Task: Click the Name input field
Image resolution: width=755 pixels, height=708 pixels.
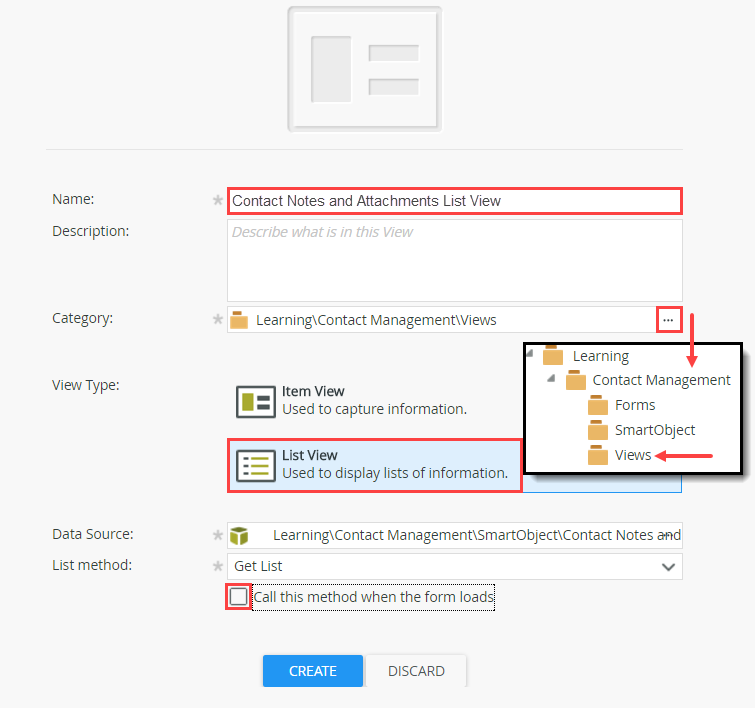Action: (455, 201)
